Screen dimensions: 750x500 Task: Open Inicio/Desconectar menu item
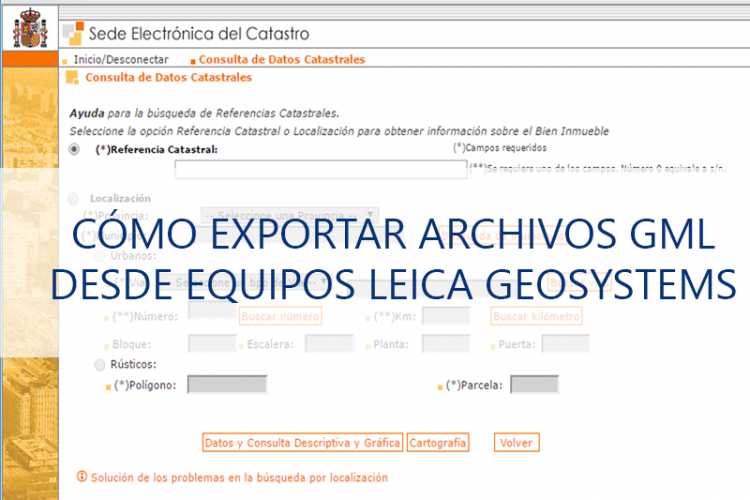click(x=121, y=59)
